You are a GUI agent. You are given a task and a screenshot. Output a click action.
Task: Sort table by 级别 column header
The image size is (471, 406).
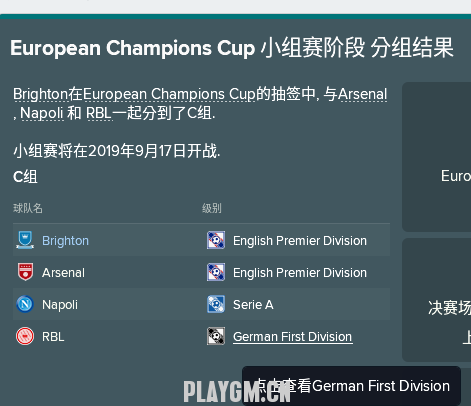click(212, 208)
